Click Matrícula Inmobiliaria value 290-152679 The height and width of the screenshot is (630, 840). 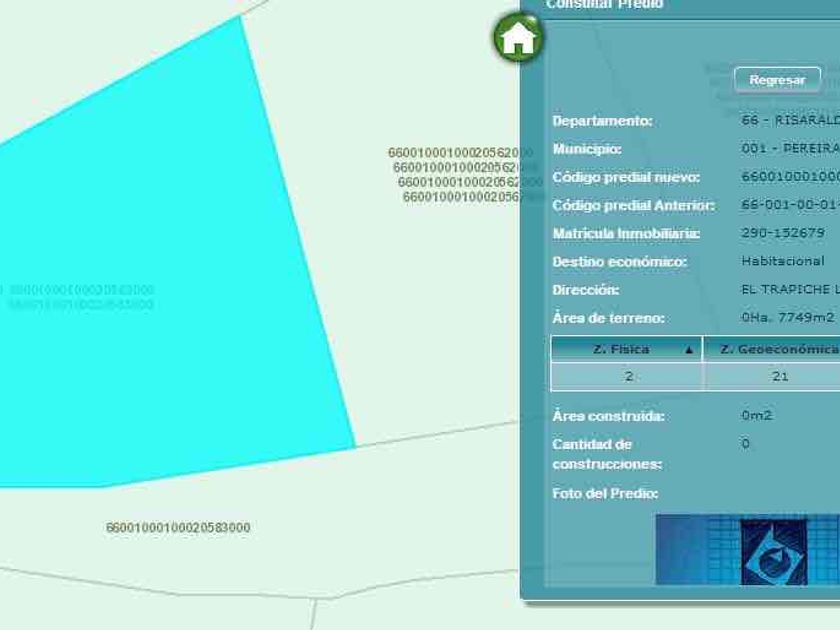[x=783, y=232]
